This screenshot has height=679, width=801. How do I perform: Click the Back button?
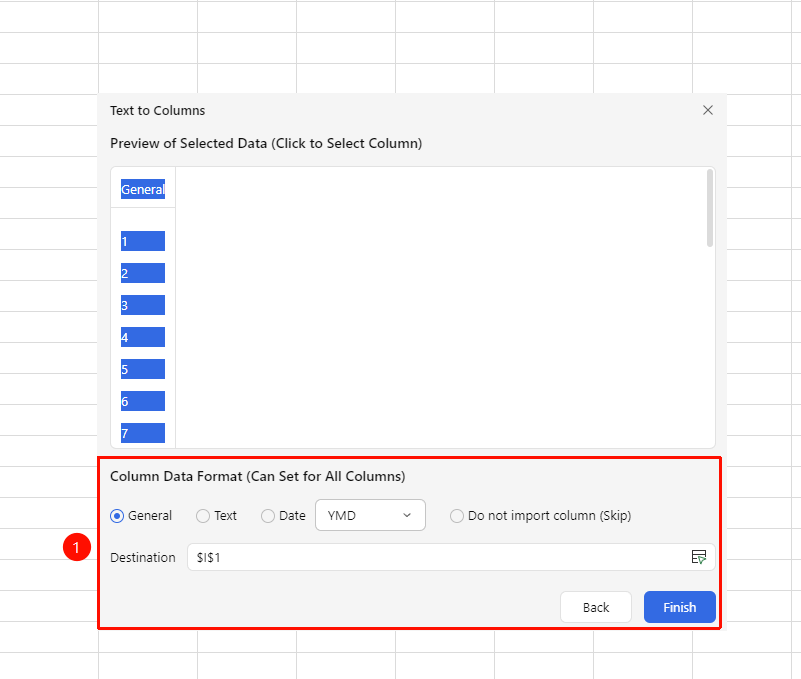596,607
